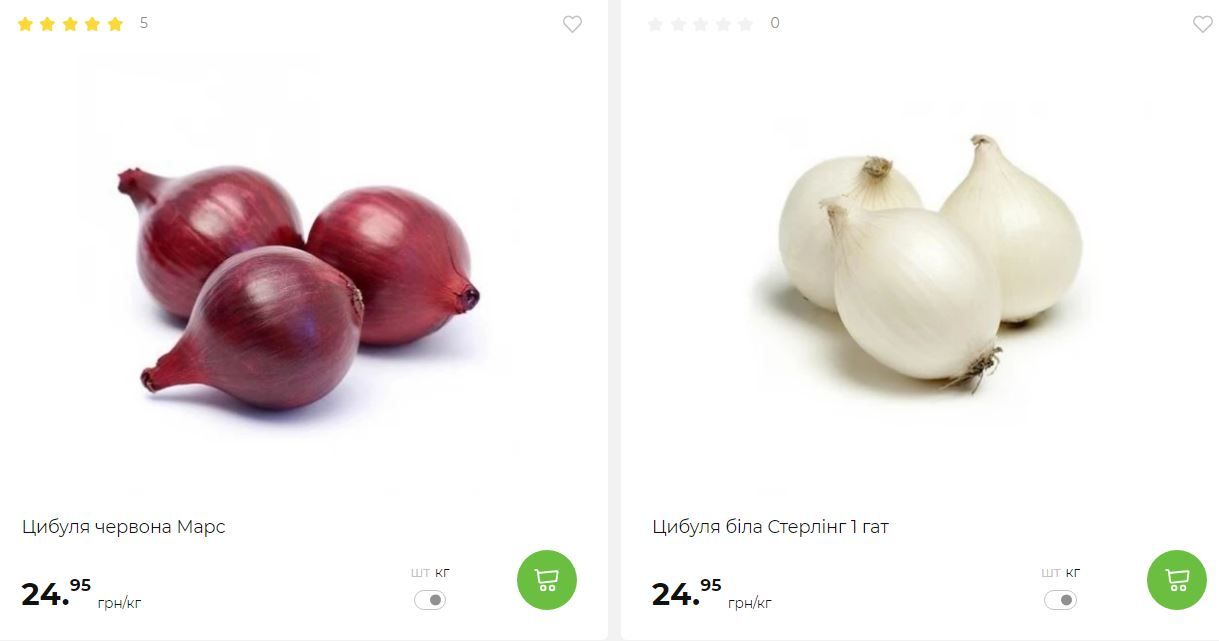Open the Цибуля червона Марс product title
The height and width of the screenshot is (641, 1219).
(x=124, y=527)
